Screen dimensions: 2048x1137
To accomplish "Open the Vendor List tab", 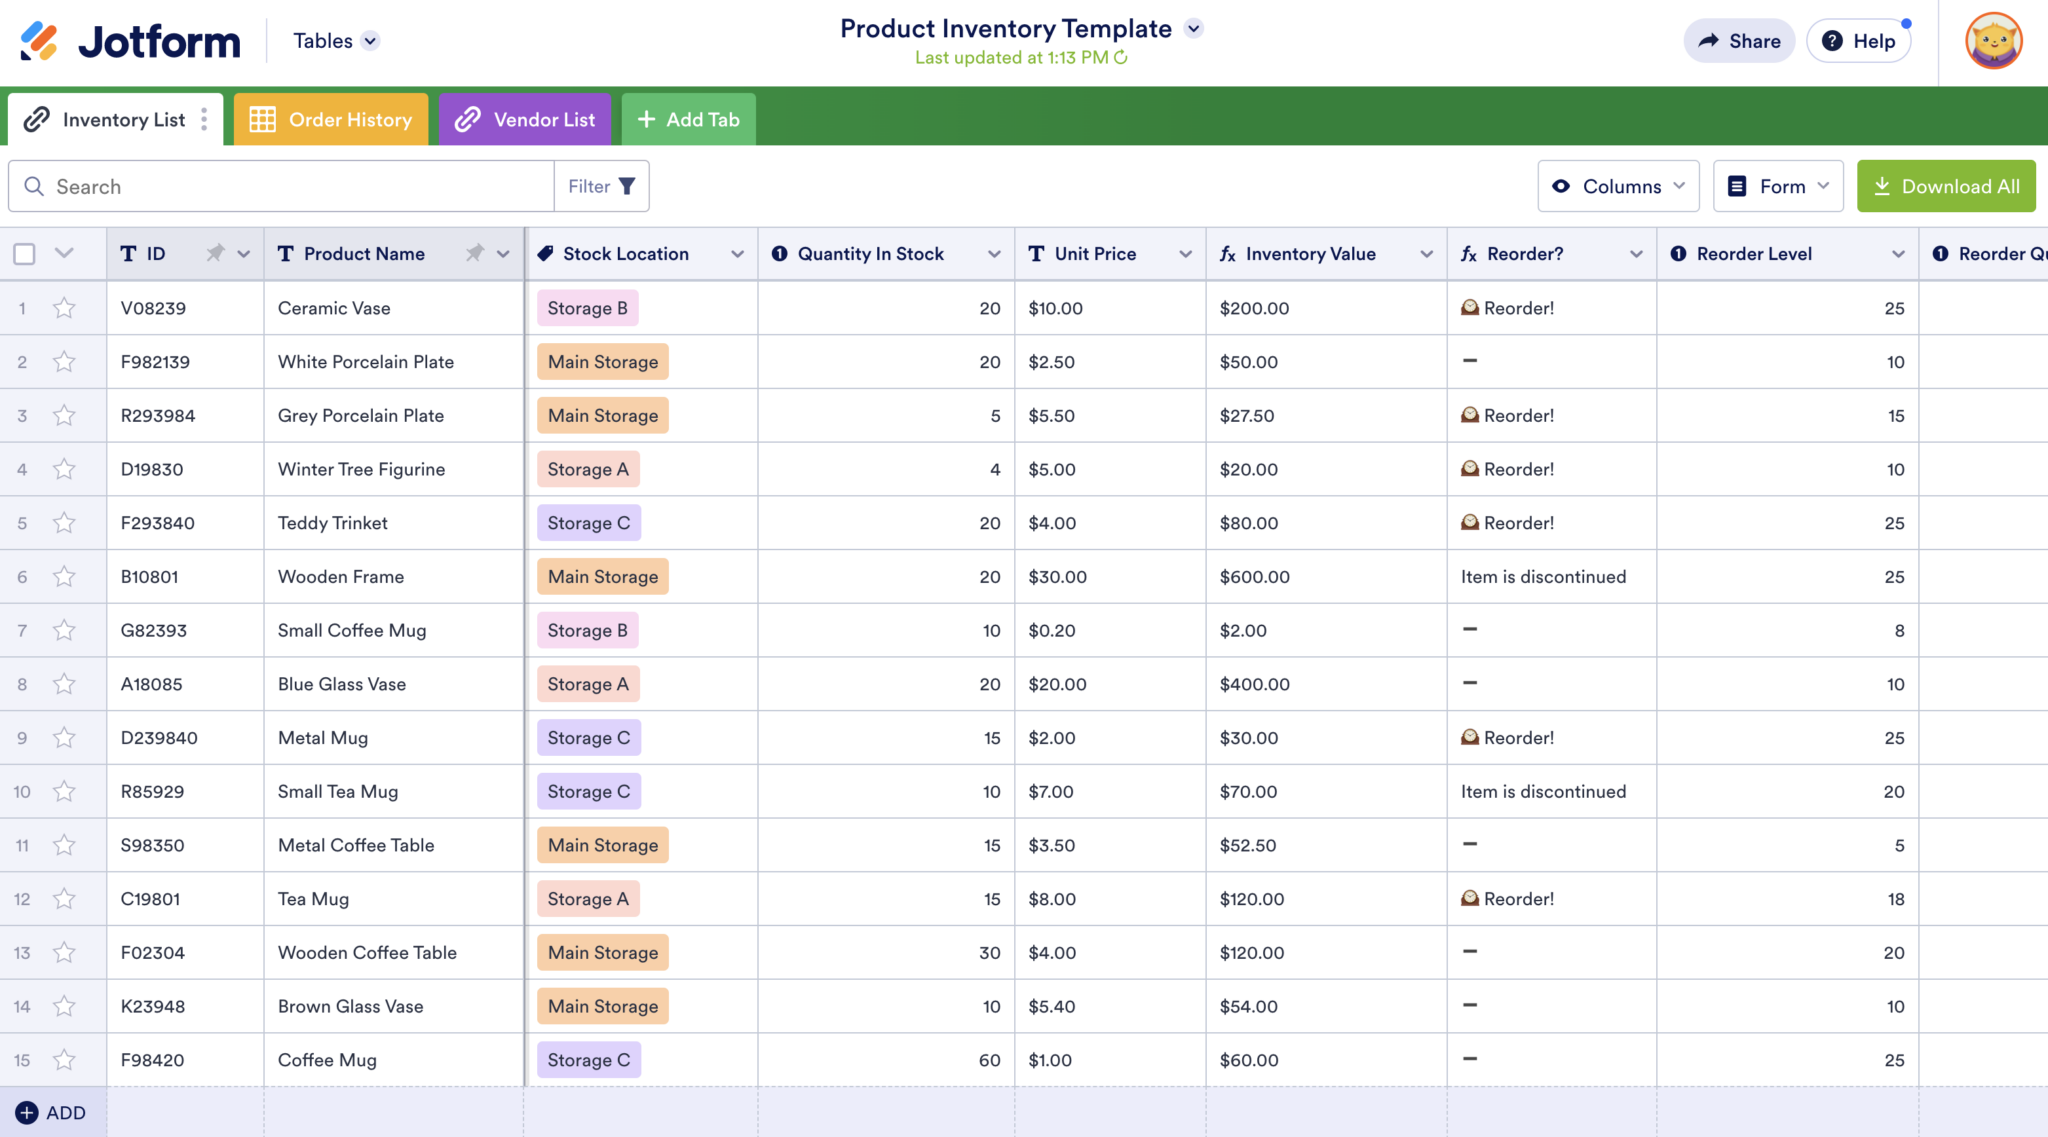I will pyautogui.click(x=526, y=119).
